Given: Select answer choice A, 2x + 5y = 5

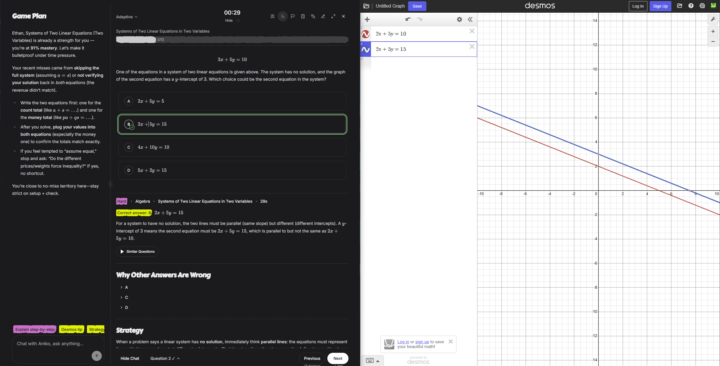Looking at the screenshot, I should pos(232,101).
